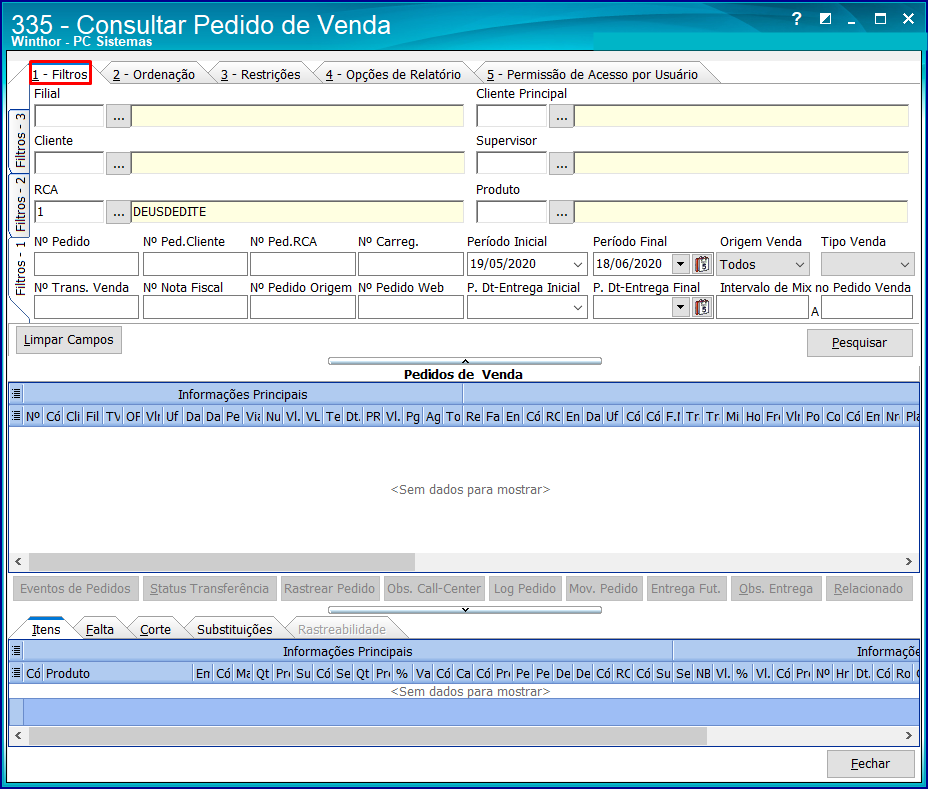The image size is (928, 789).
Task: Click grid options icon left of Informações Principais in items grid
Action: point(16,650)
